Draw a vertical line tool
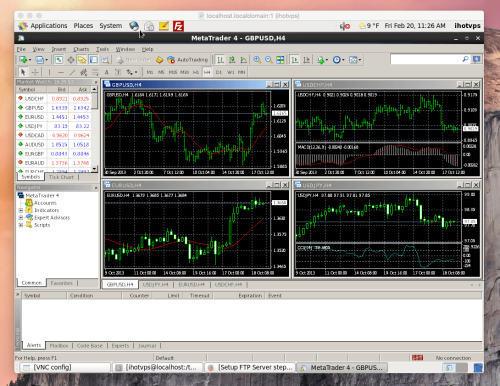500x386 pixels. 49,72
